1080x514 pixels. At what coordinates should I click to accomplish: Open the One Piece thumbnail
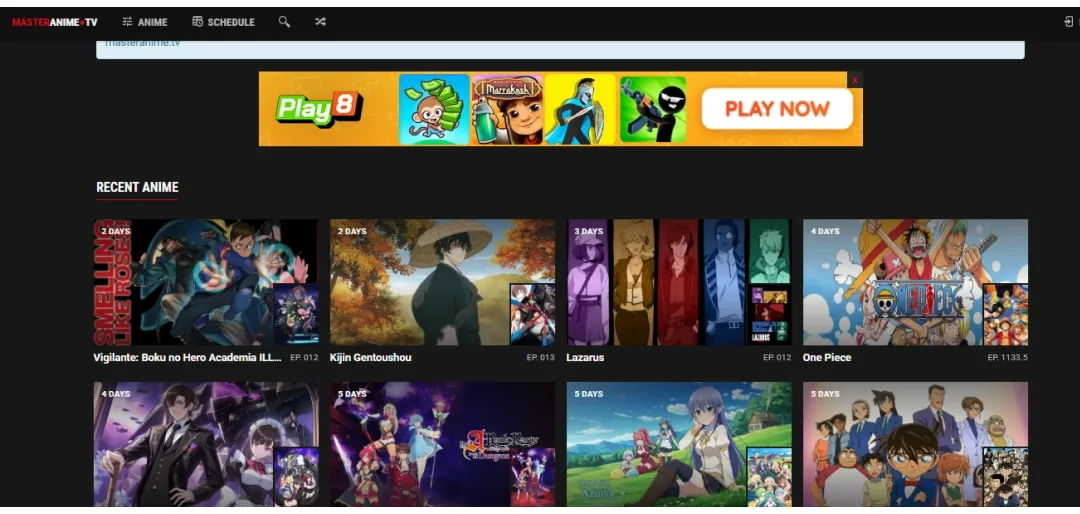(x=914, y=282)
